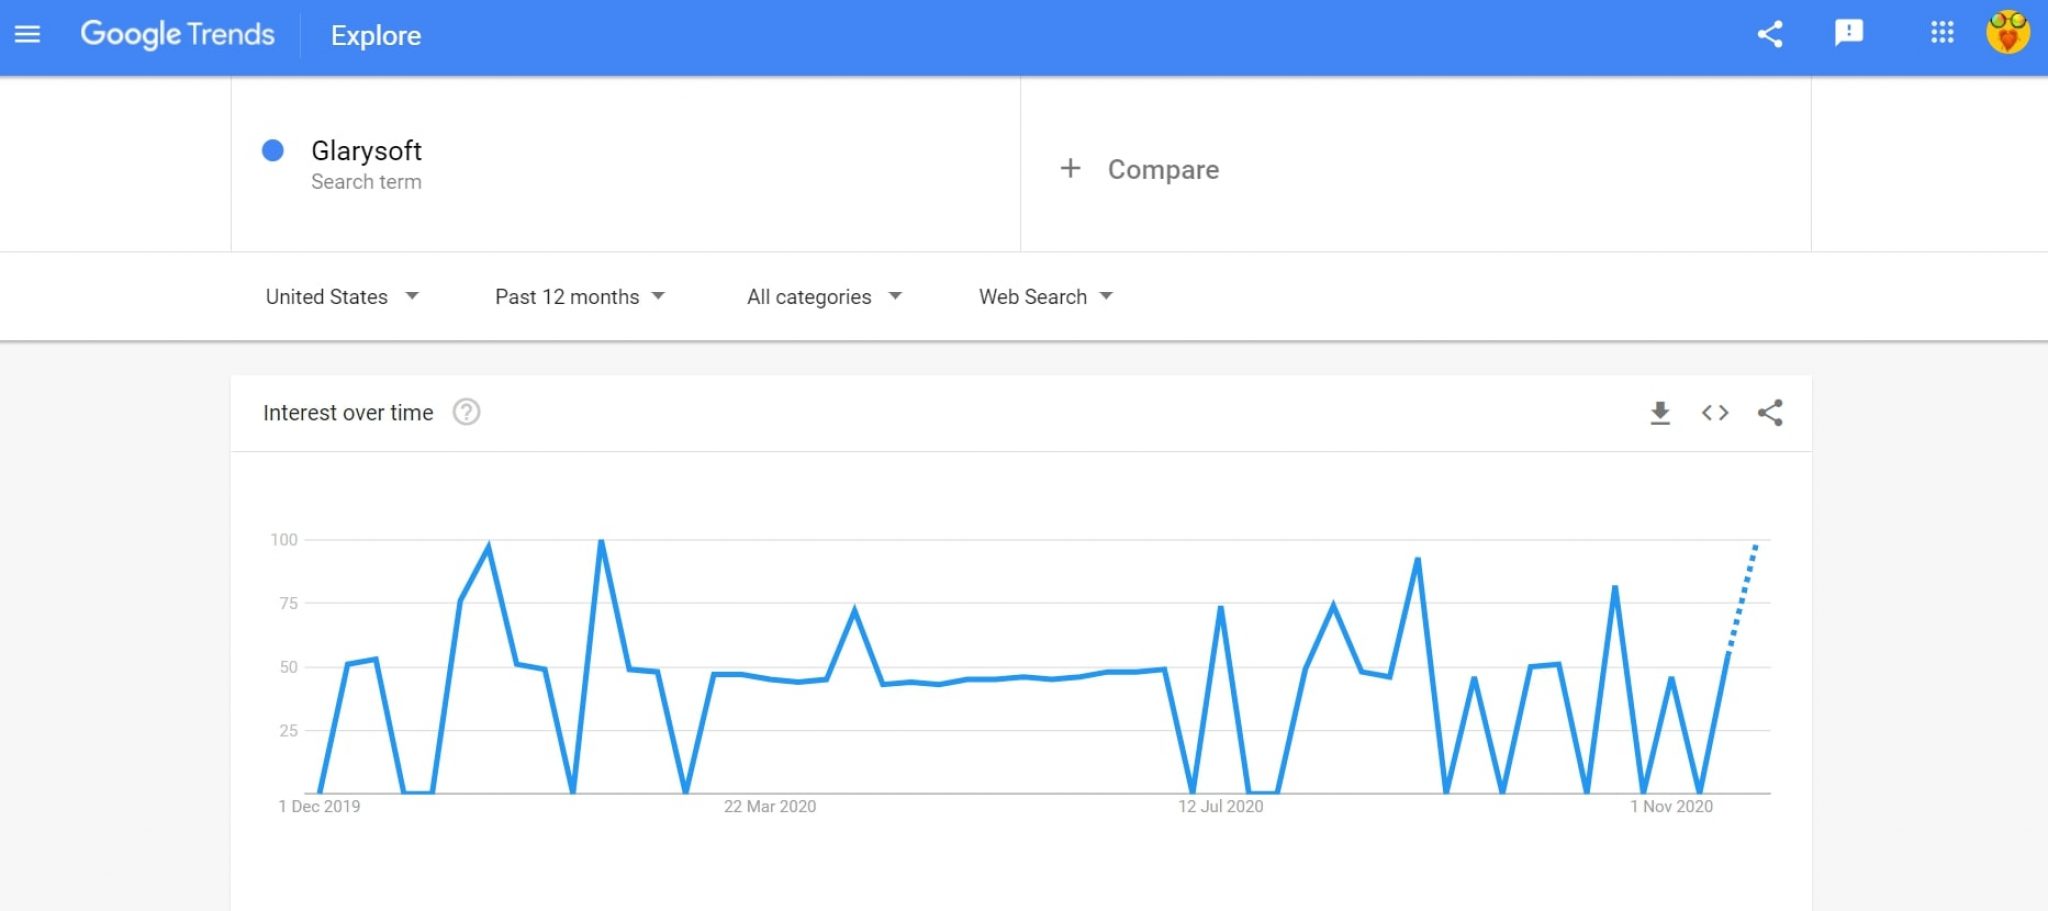This screenshot has height=911, width=2048.
Task: Click the Explore page title
Action: point(376,36)
